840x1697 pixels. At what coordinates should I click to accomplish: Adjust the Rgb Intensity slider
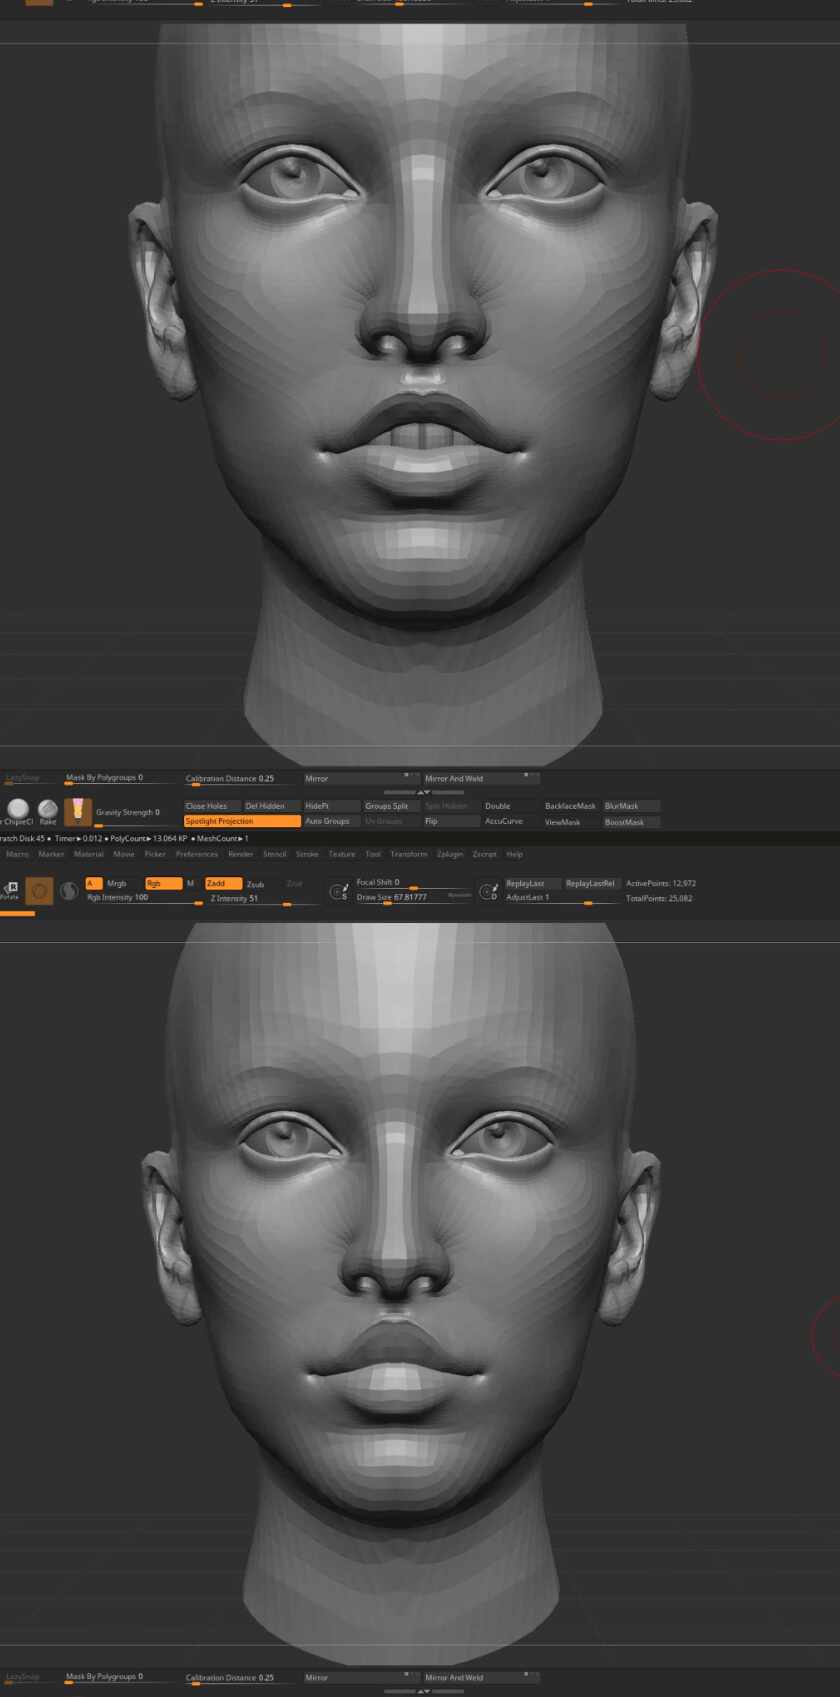[144, 898]
